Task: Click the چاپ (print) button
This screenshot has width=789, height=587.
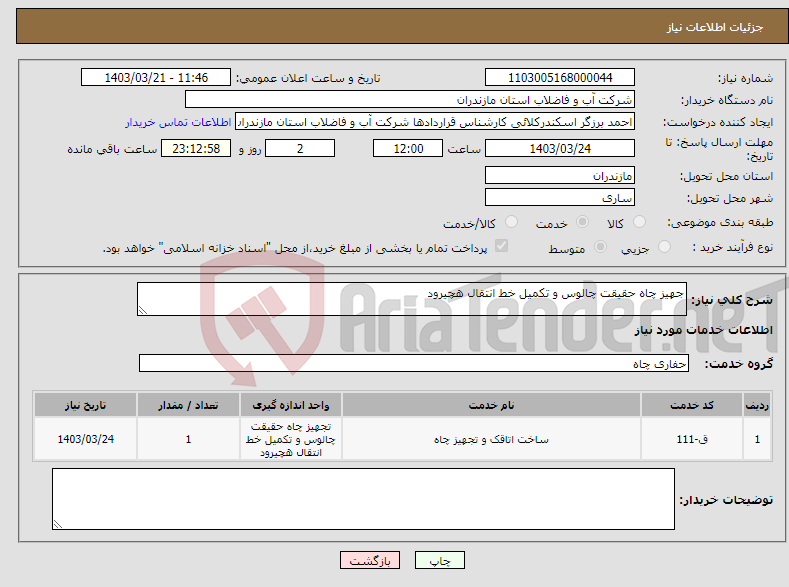Action: pos(439,560)
